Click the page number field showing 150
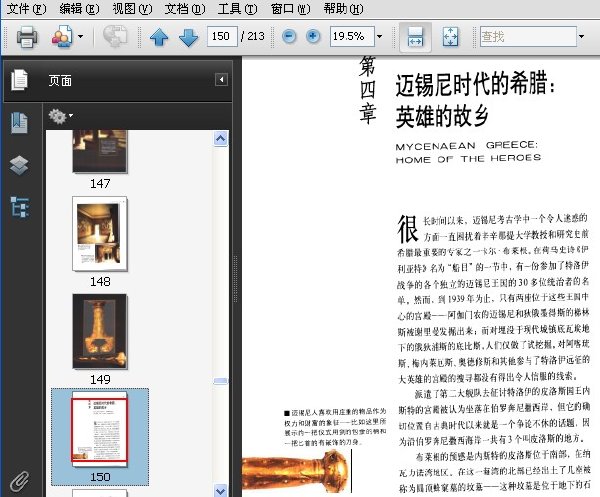Viewport: 600px width, 497px height. 222,36
